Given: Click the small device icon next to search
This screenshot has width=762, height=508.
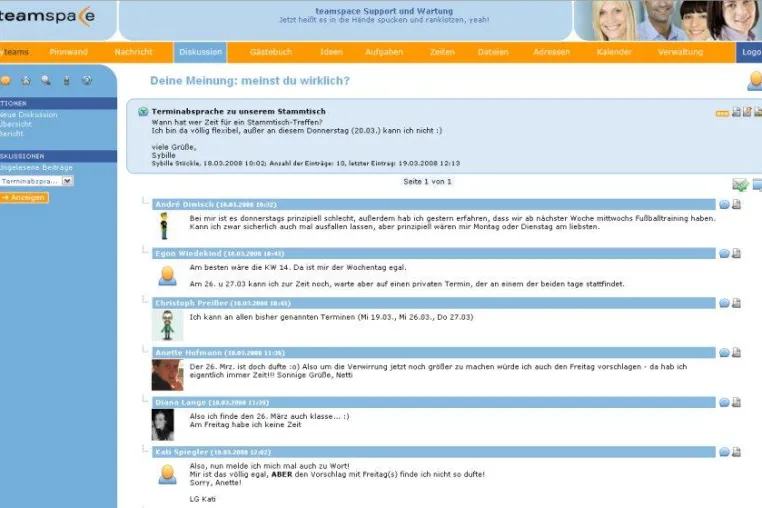Looking at the screenshot, I should coord(67,81).
